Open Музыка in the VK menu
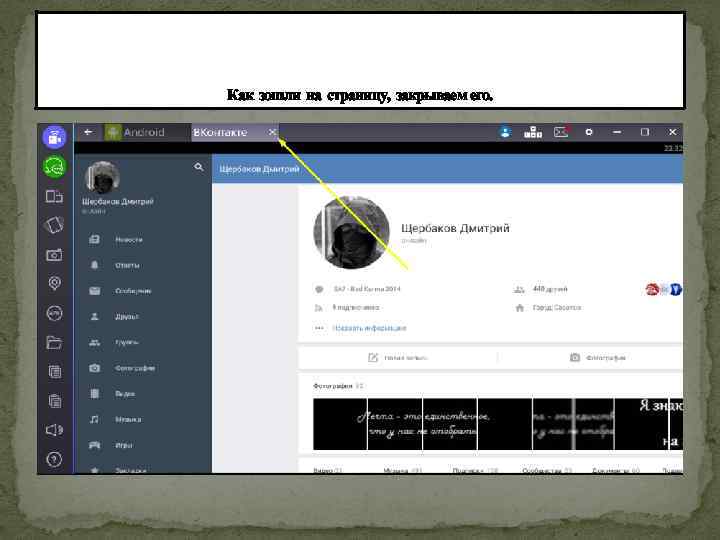Viewport: 720px width, 540px height. 144,419
